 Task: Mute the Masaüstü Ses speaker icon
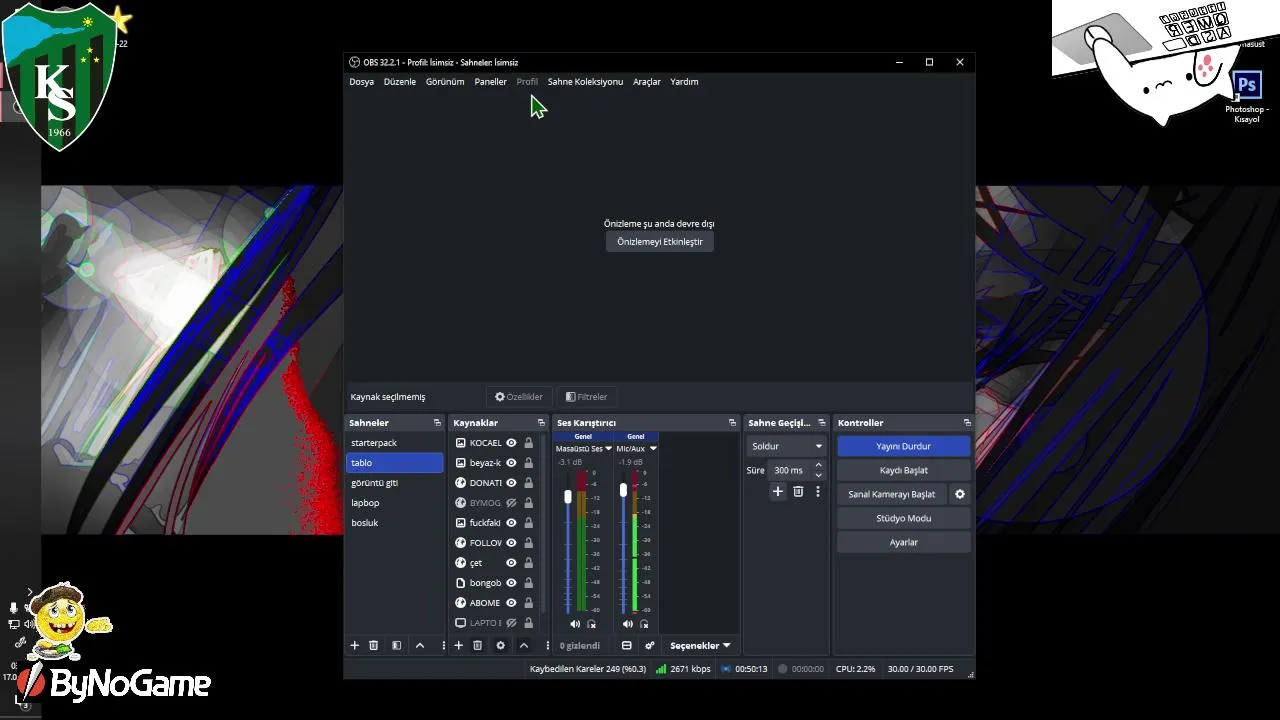[575, 624]
